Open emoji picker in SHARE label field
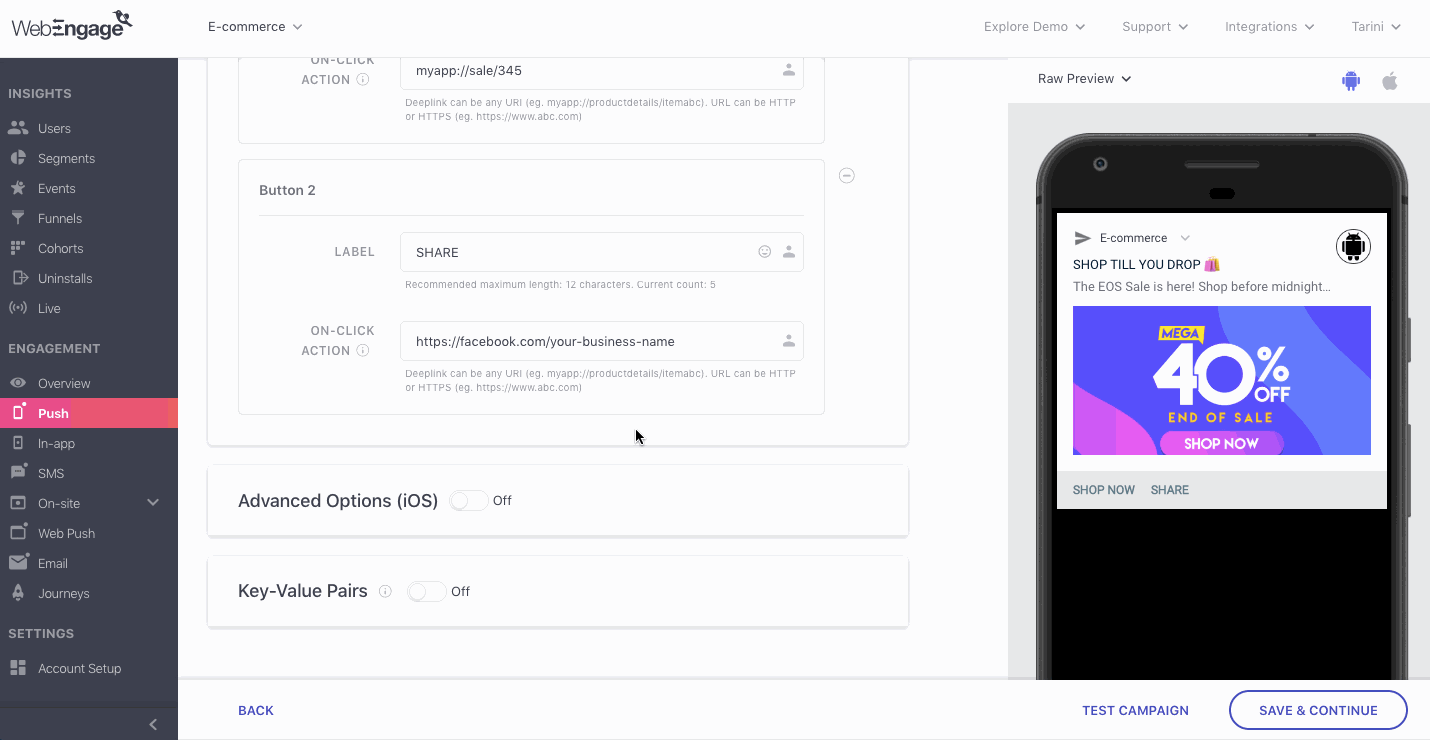 pos(765,252)
